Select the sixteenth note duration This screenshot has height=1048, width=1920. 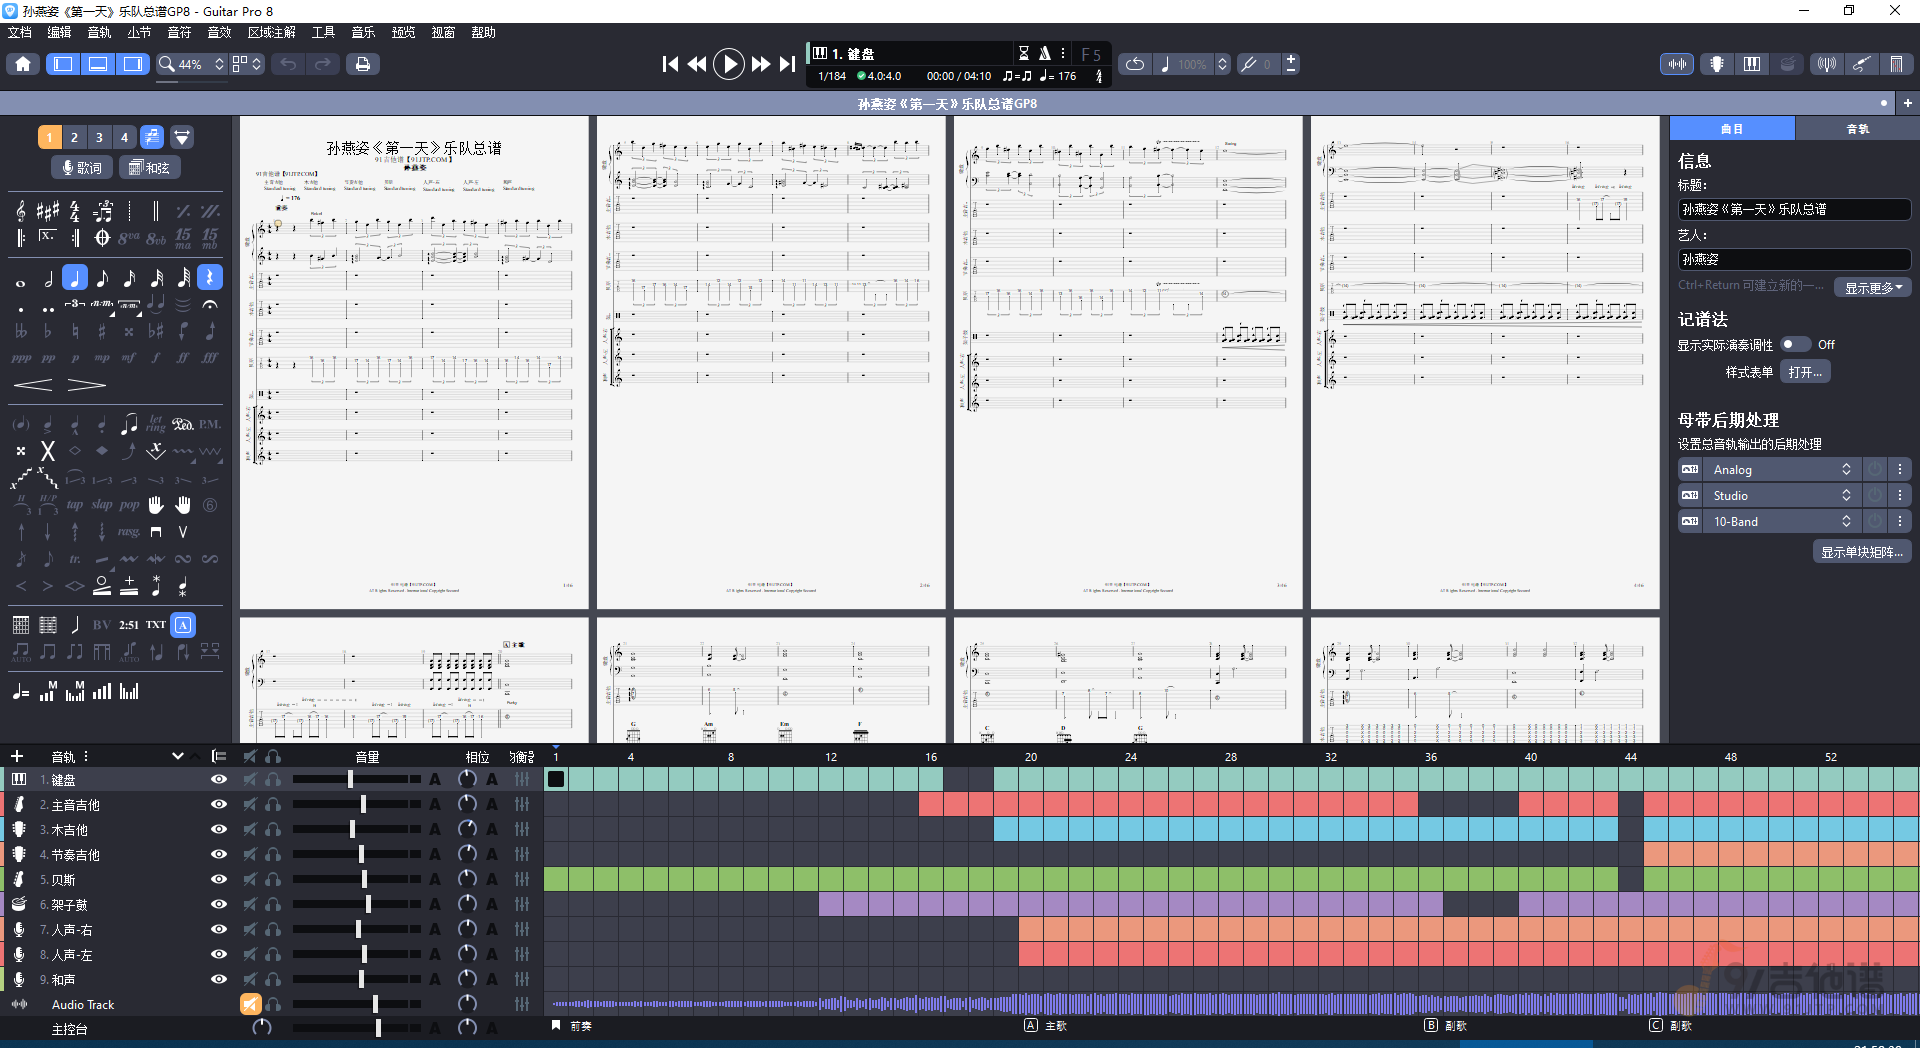[x=129, y=279]
